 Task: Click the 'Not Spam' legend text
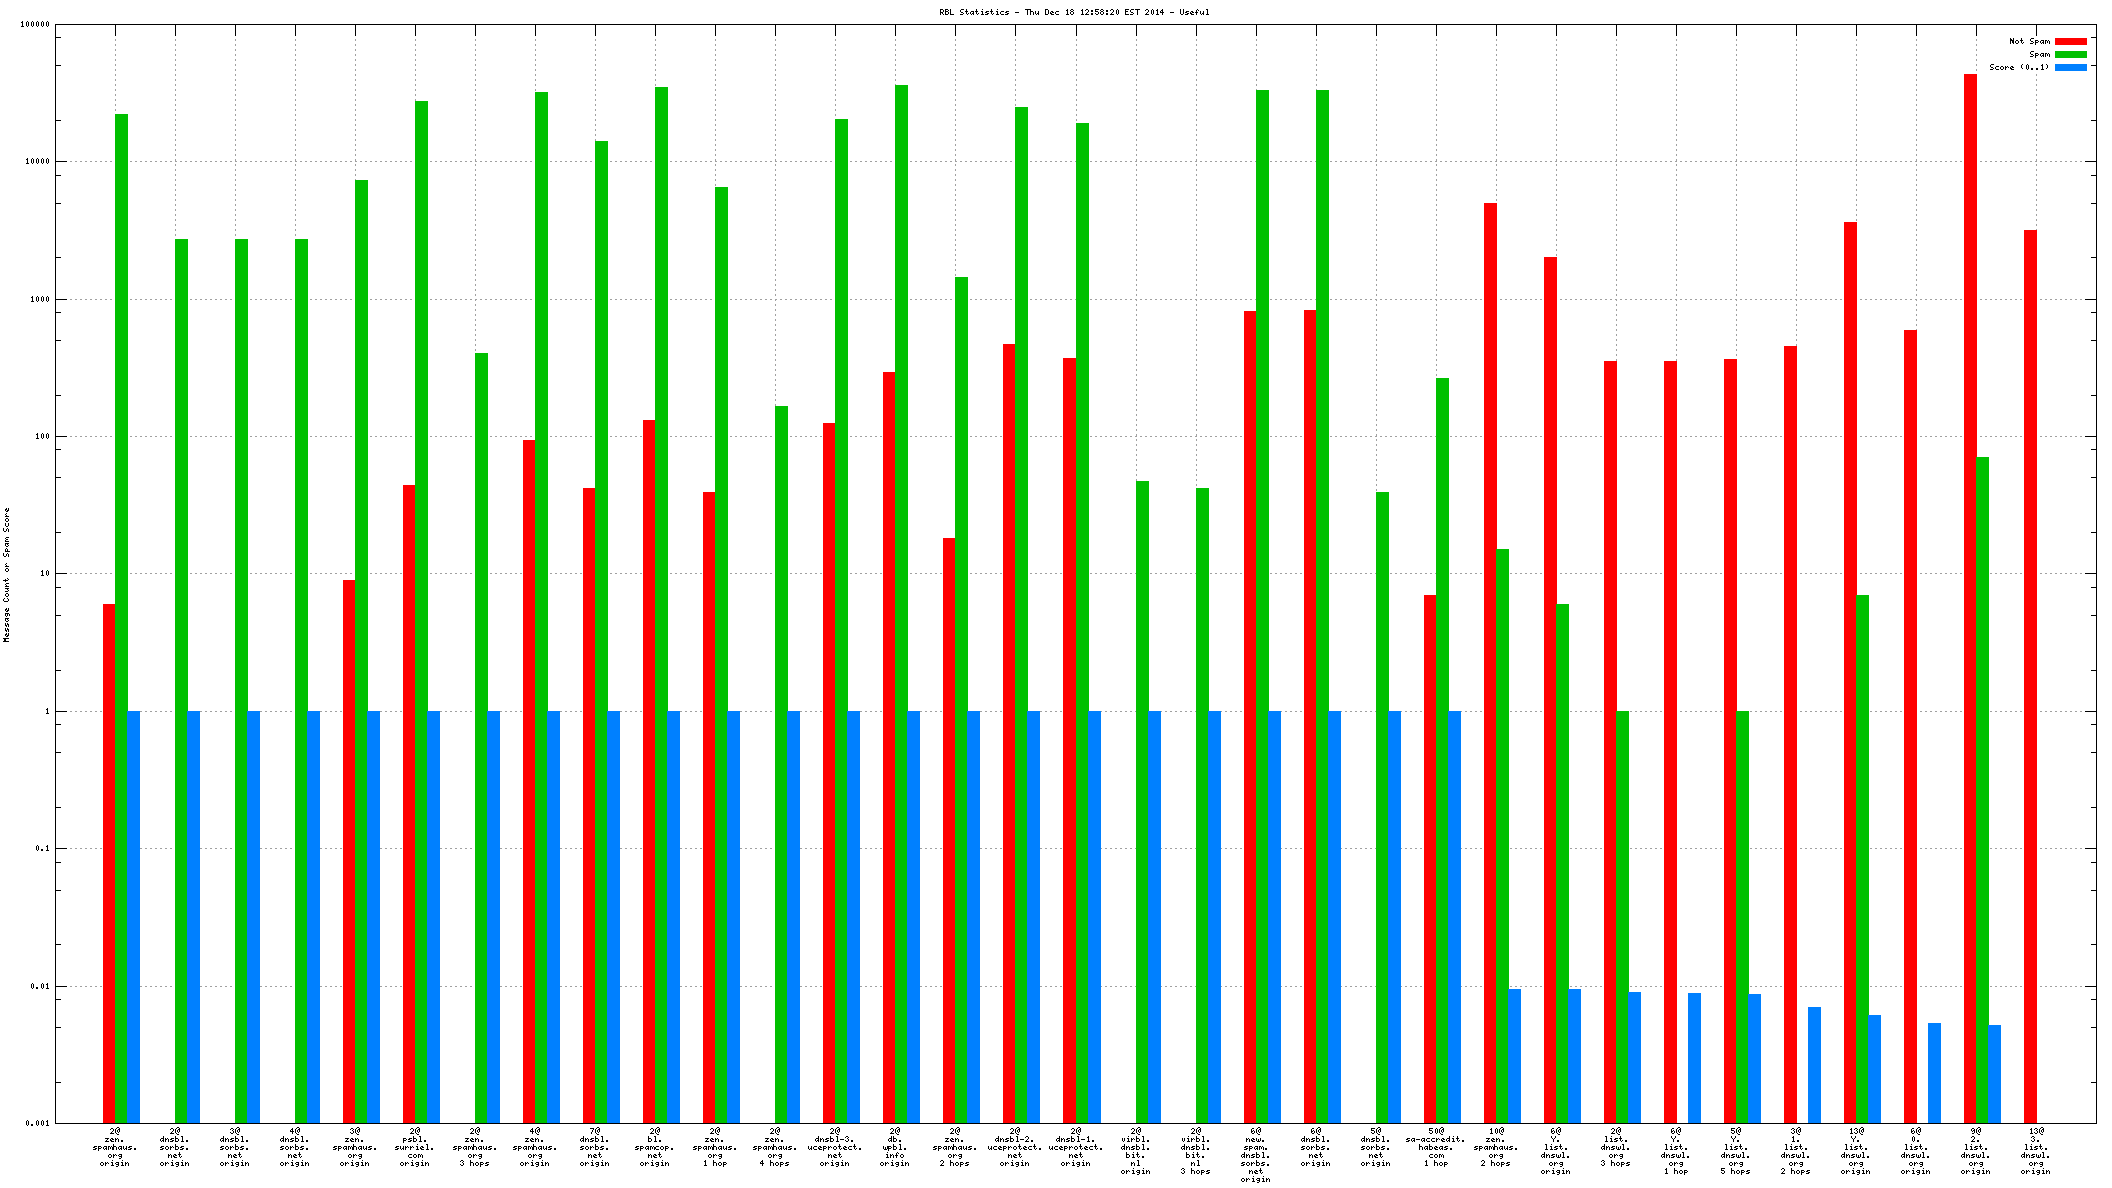2029,41
